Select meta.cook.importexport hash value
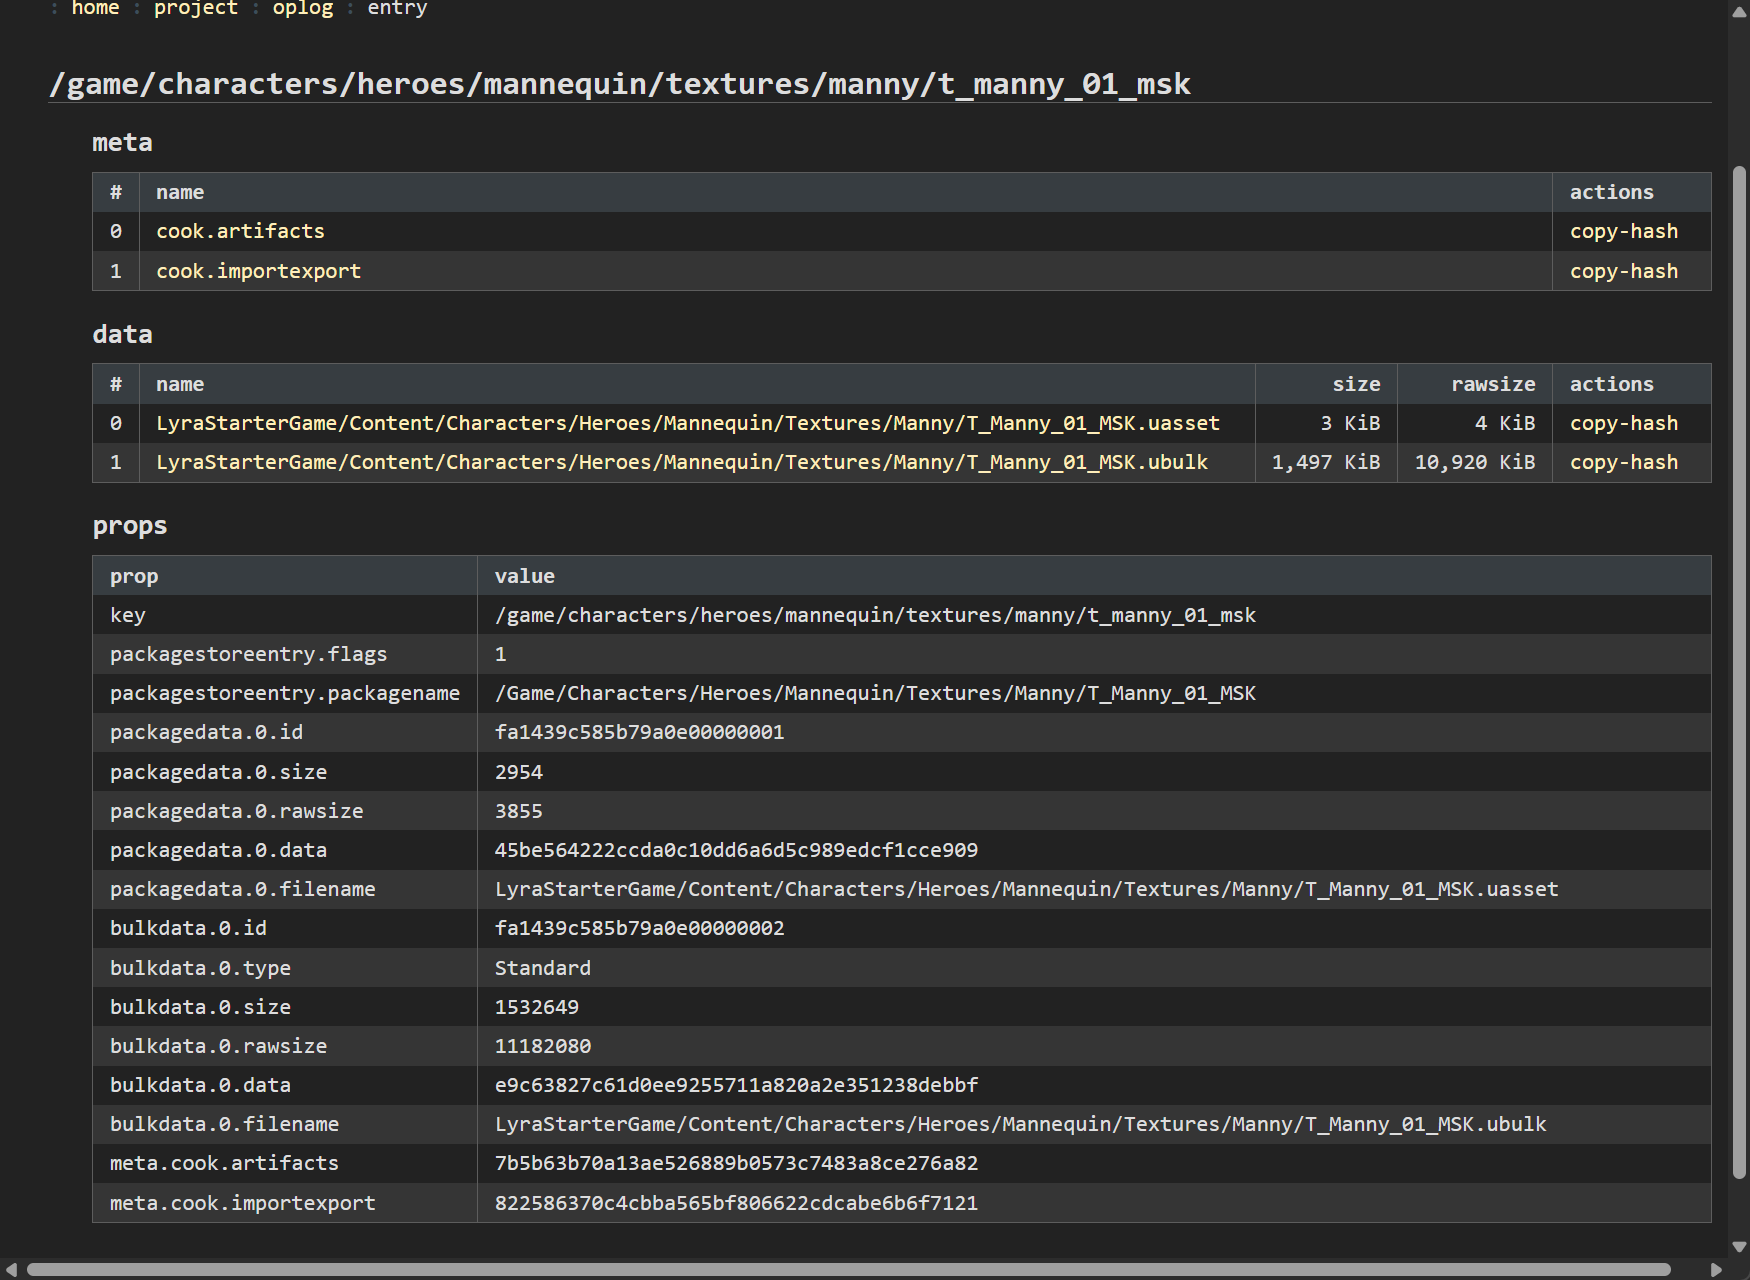1750x1280 pixels. pos(736,1203)
